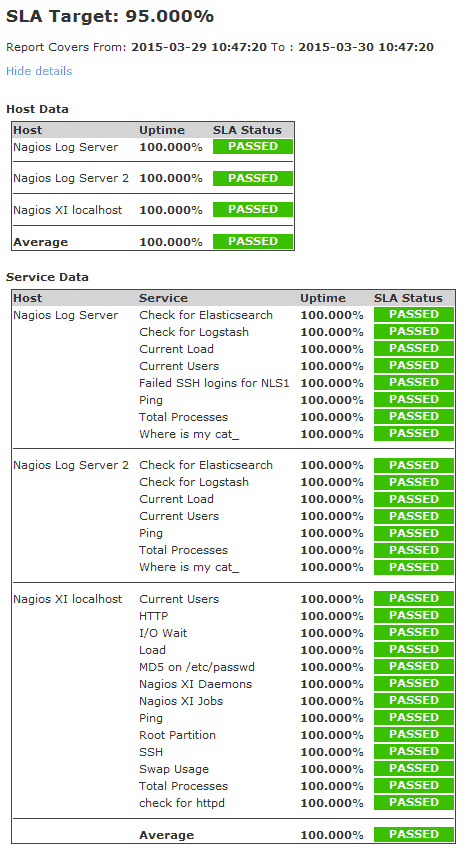The width and height of the screenshot is (473, 860).
Task: Click PASSED badge for Host Data Average
Action: coord(253,241)
